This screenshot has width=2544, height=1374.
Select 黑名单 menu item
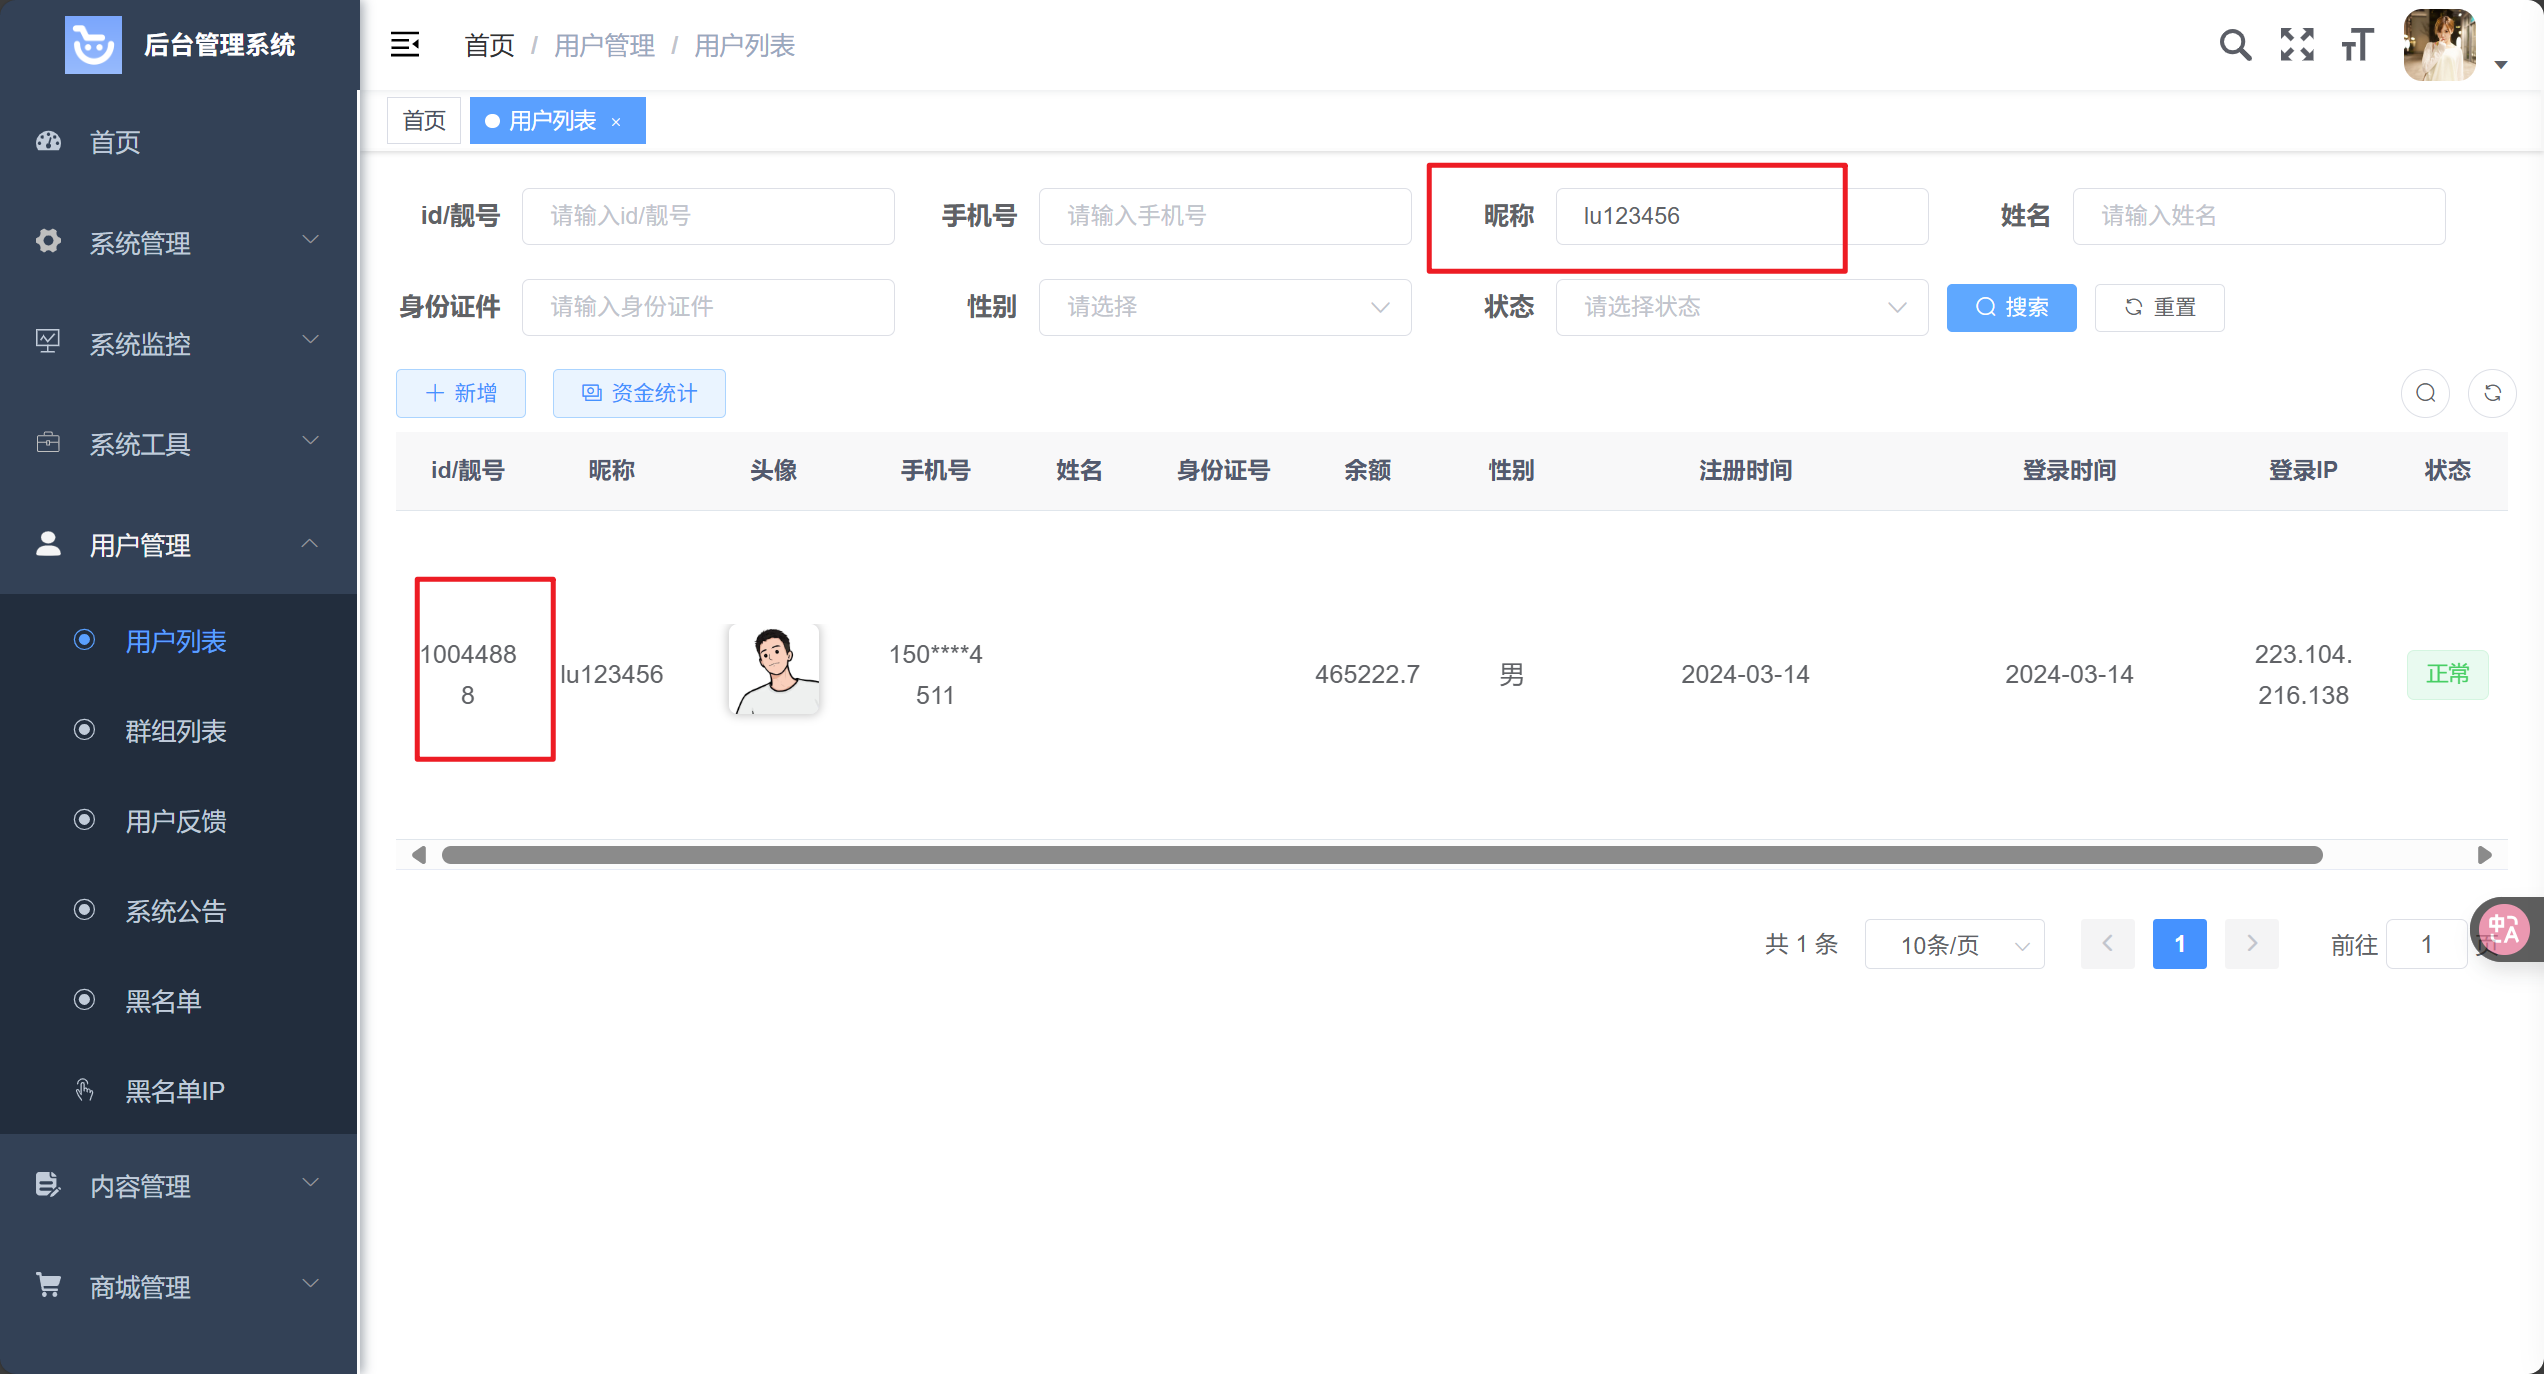click(163, 1001)
